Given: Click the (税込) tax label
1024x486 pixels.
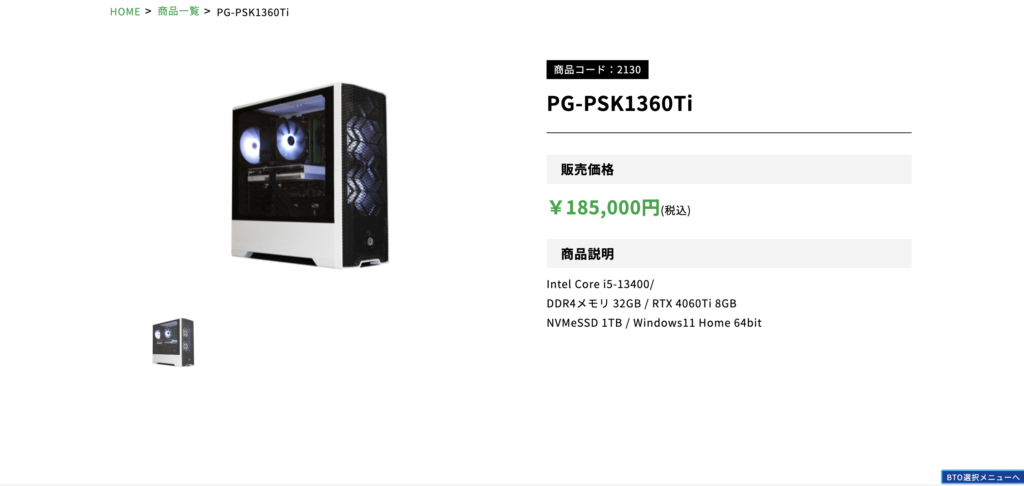Looking at the screenshot, I should pos(676,210).
